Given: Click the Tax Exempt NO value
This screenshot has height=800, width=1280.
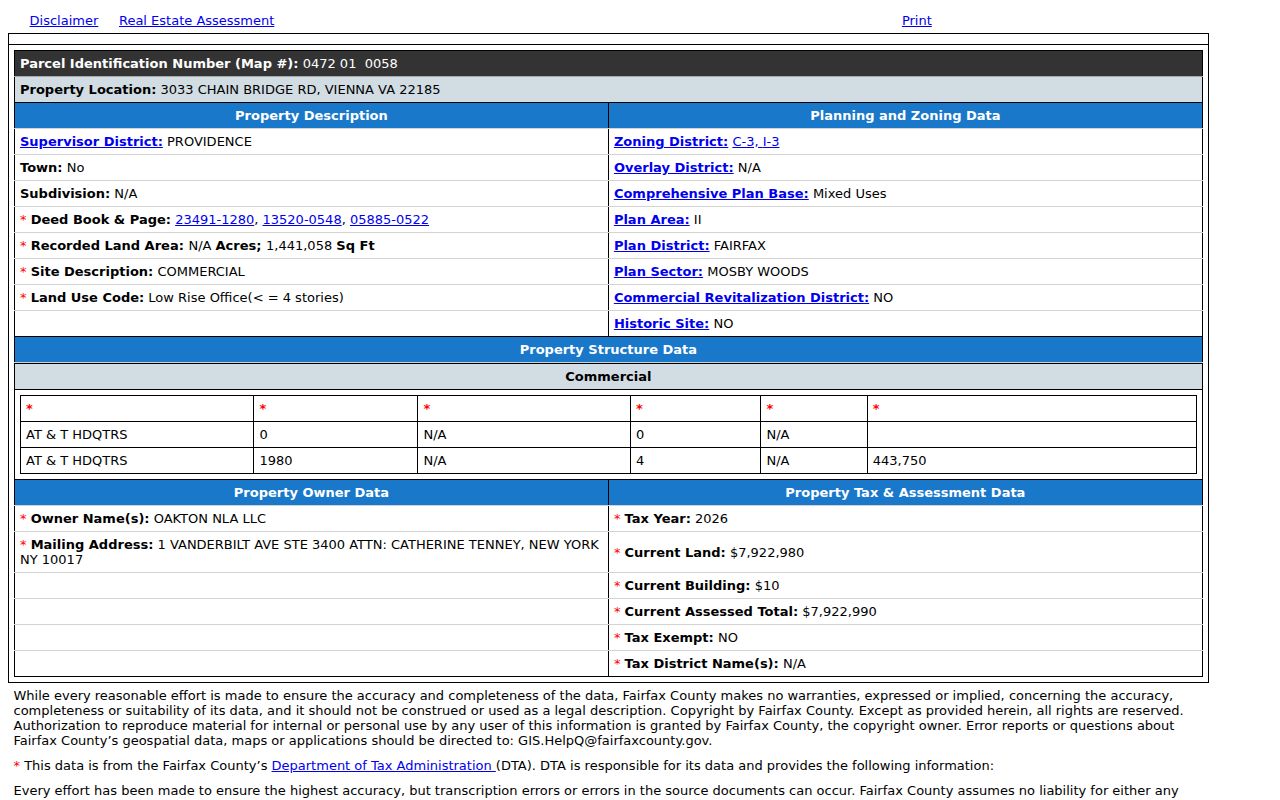Looking at the screenshot, I should point(728,637).
